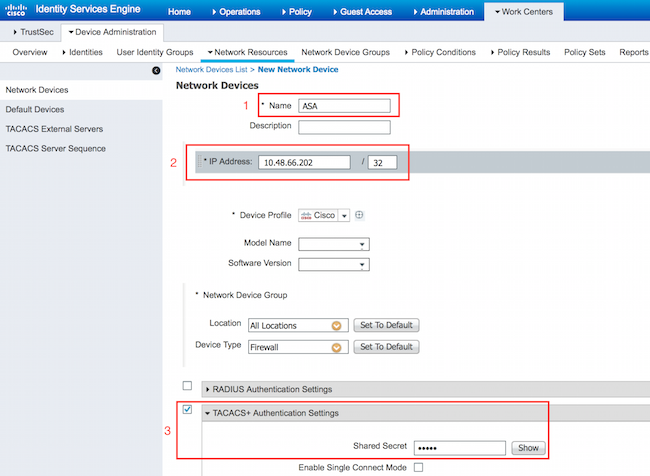Viewport: 650px width, 476px height.
Task: Click the Shared Secret password field
Action: [460, 448]
